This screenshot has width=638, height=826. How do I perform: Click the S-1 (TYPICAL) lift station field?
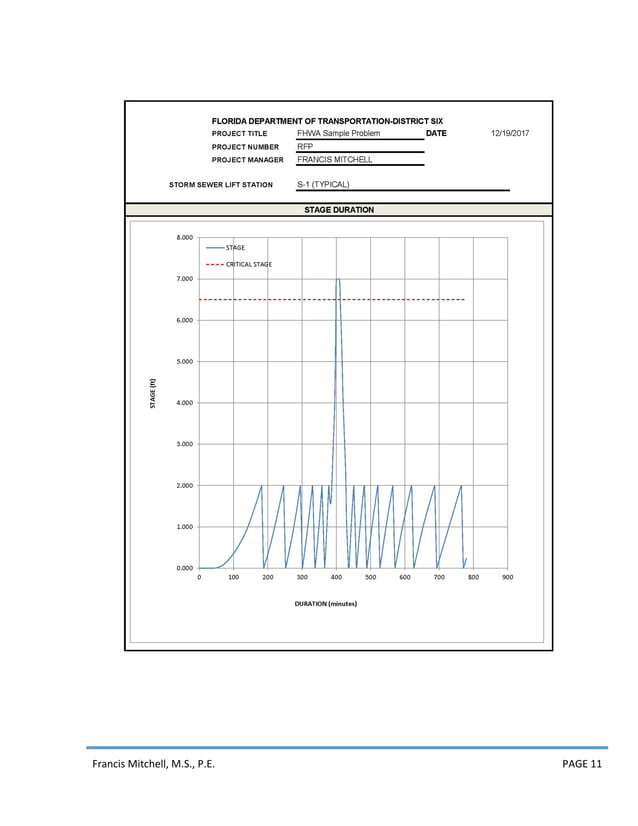pyautogui.click(x=403, y=184)
